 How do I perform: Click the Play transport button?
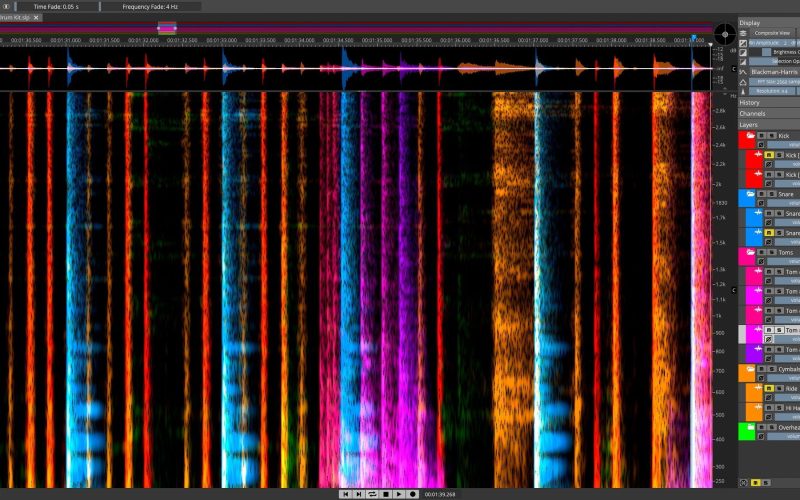click(399, 494)
